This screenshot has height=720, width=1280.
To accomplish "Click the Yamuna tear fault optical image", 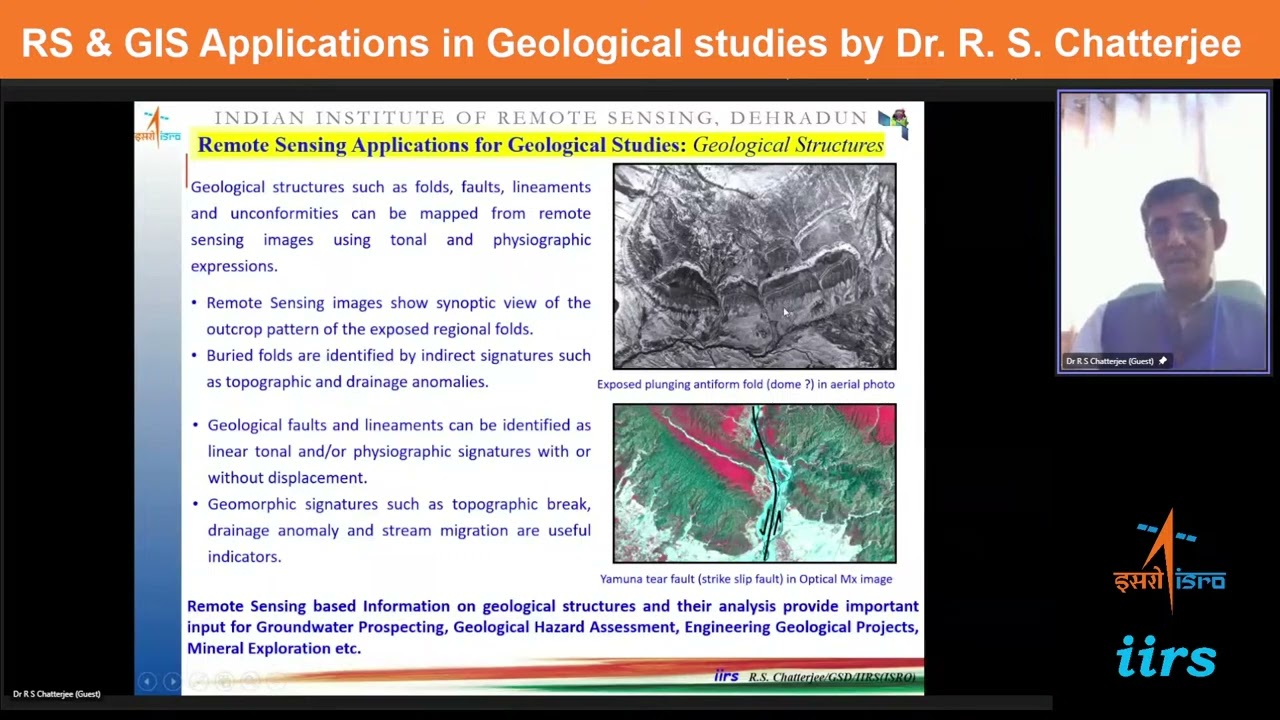I will (x=754, y=483).
